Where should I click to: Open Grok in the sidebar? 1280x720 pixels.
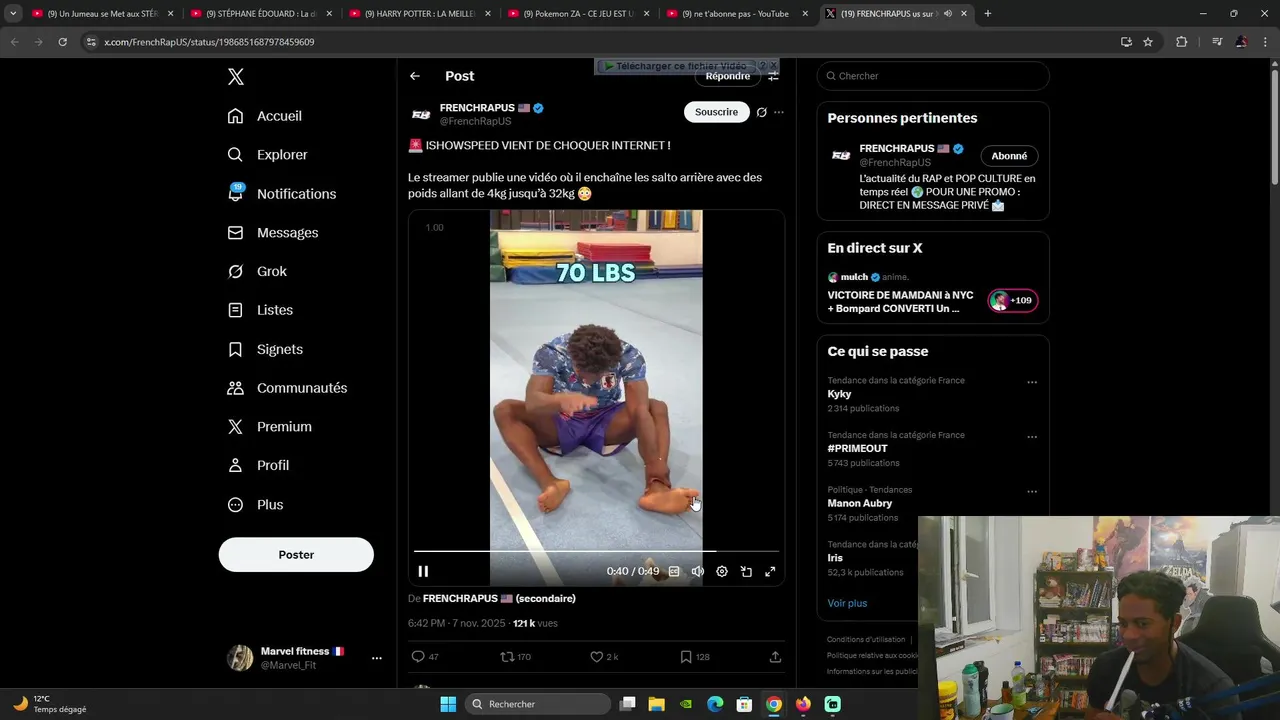point(257,271)
